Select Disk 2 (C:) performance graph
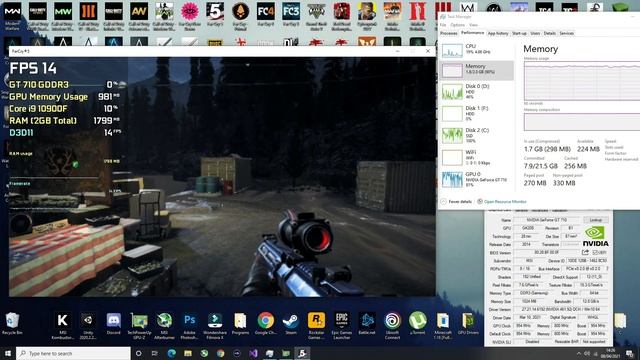Viewport: 640px width, 360px height. coord(477,136)
